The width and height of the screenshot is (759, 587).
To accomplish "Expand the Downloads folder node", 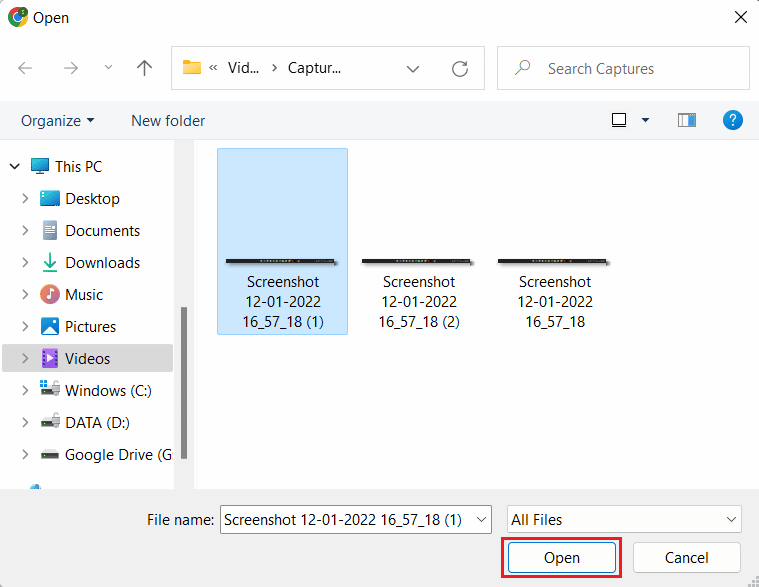I will 25,262.
